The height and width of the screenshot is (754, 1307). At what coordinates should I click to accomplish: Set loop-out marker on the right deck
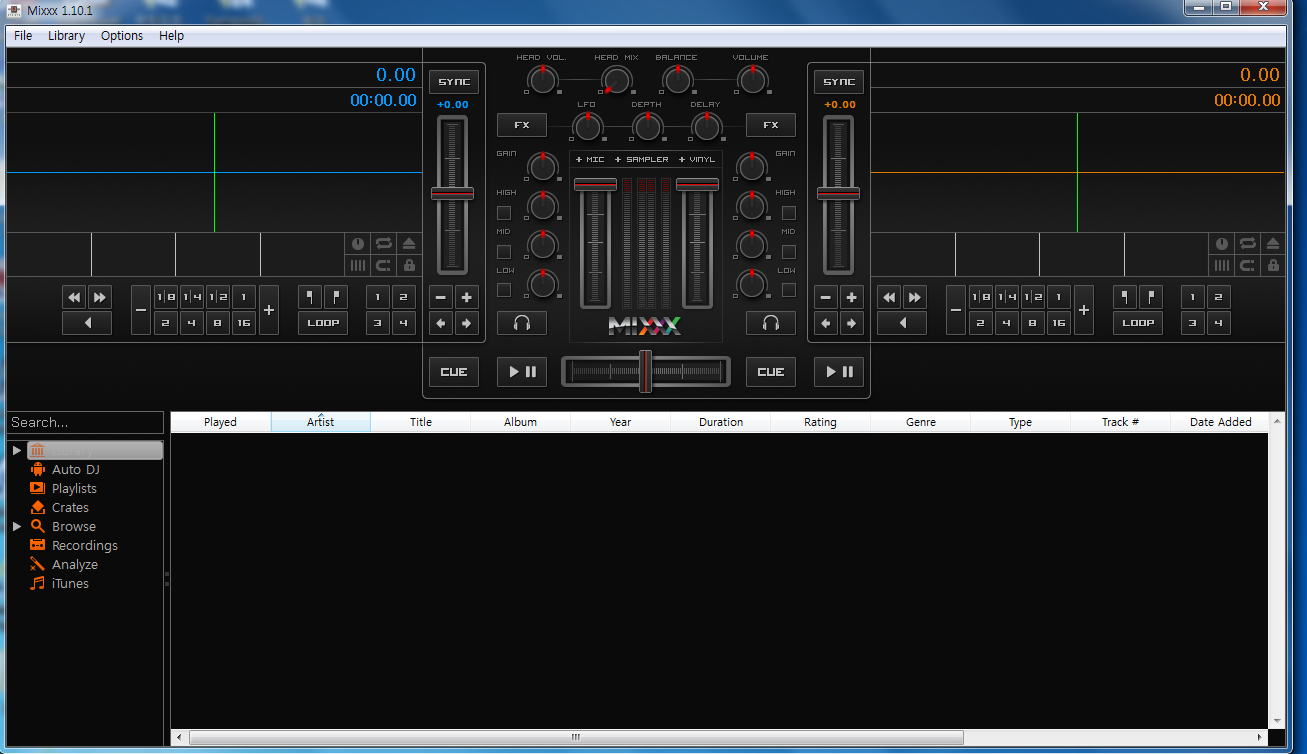point(1151,297)
